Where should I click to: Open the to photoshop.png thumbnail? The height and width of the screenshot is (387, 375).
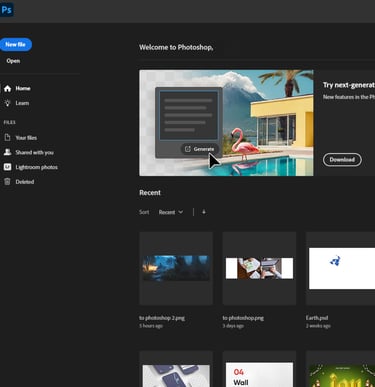259,268
